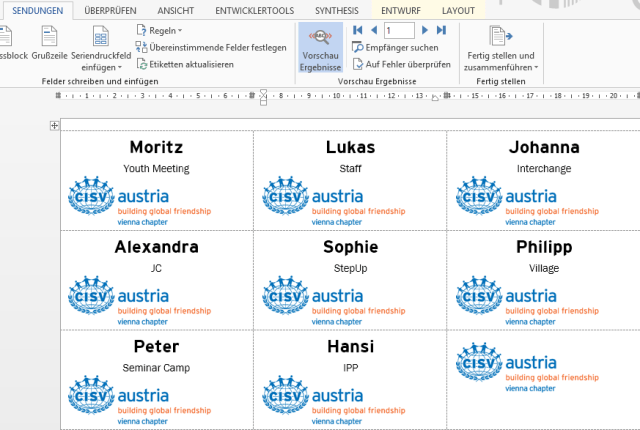Image resolution: width=640 pixels, height=430 pixels.
Task: Select the CISV logo in Johanna label
Action: click(528, 201)
